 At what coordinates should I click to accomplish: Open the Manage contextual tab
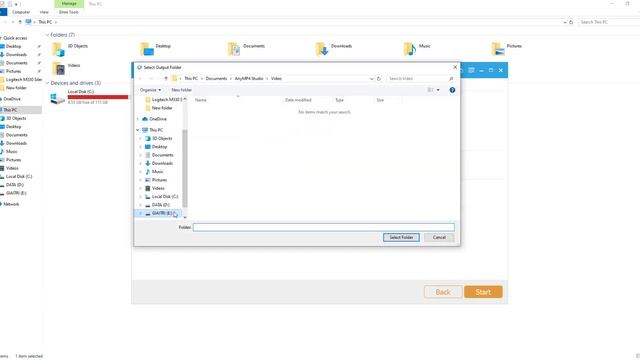pos(69,4)
